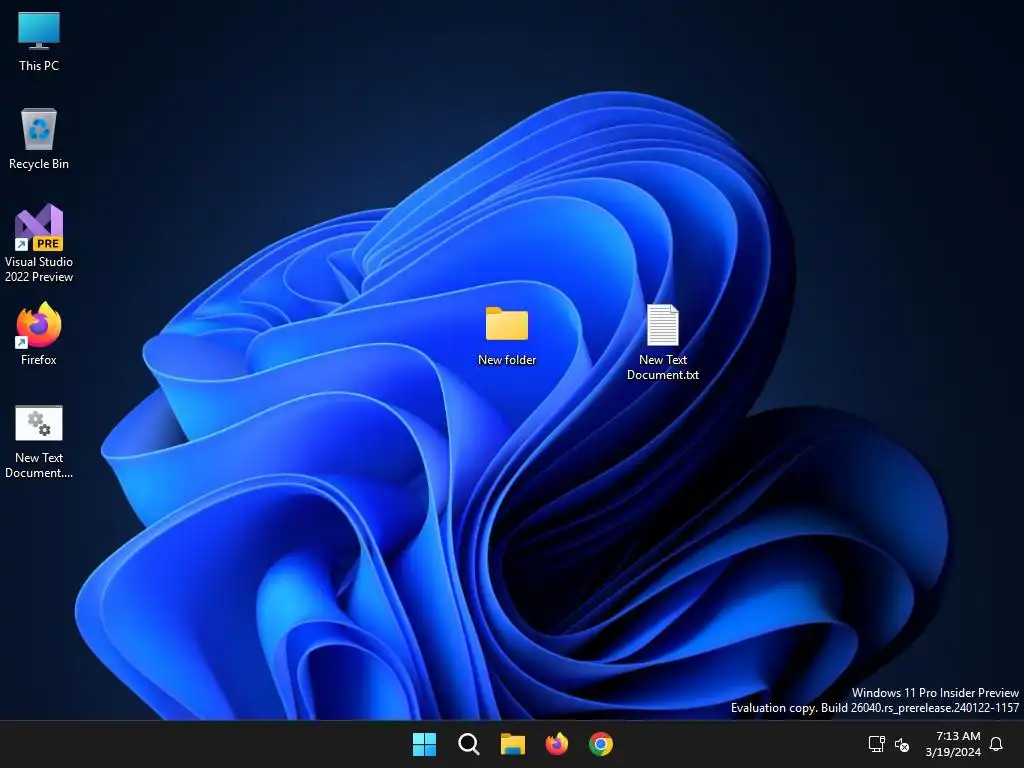The width and height of the screenshot is (1024, 768).
Task: Click the 'This PC' label text
Action: [39, 66]
